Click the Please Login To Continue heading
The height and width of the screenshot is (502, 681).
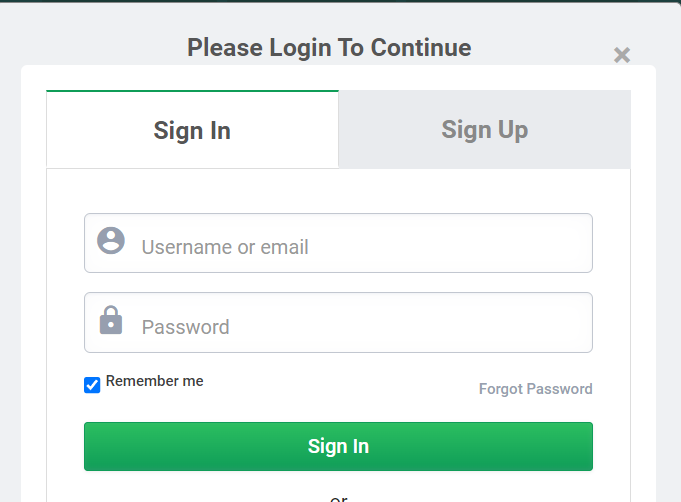[x=329, y=47]
